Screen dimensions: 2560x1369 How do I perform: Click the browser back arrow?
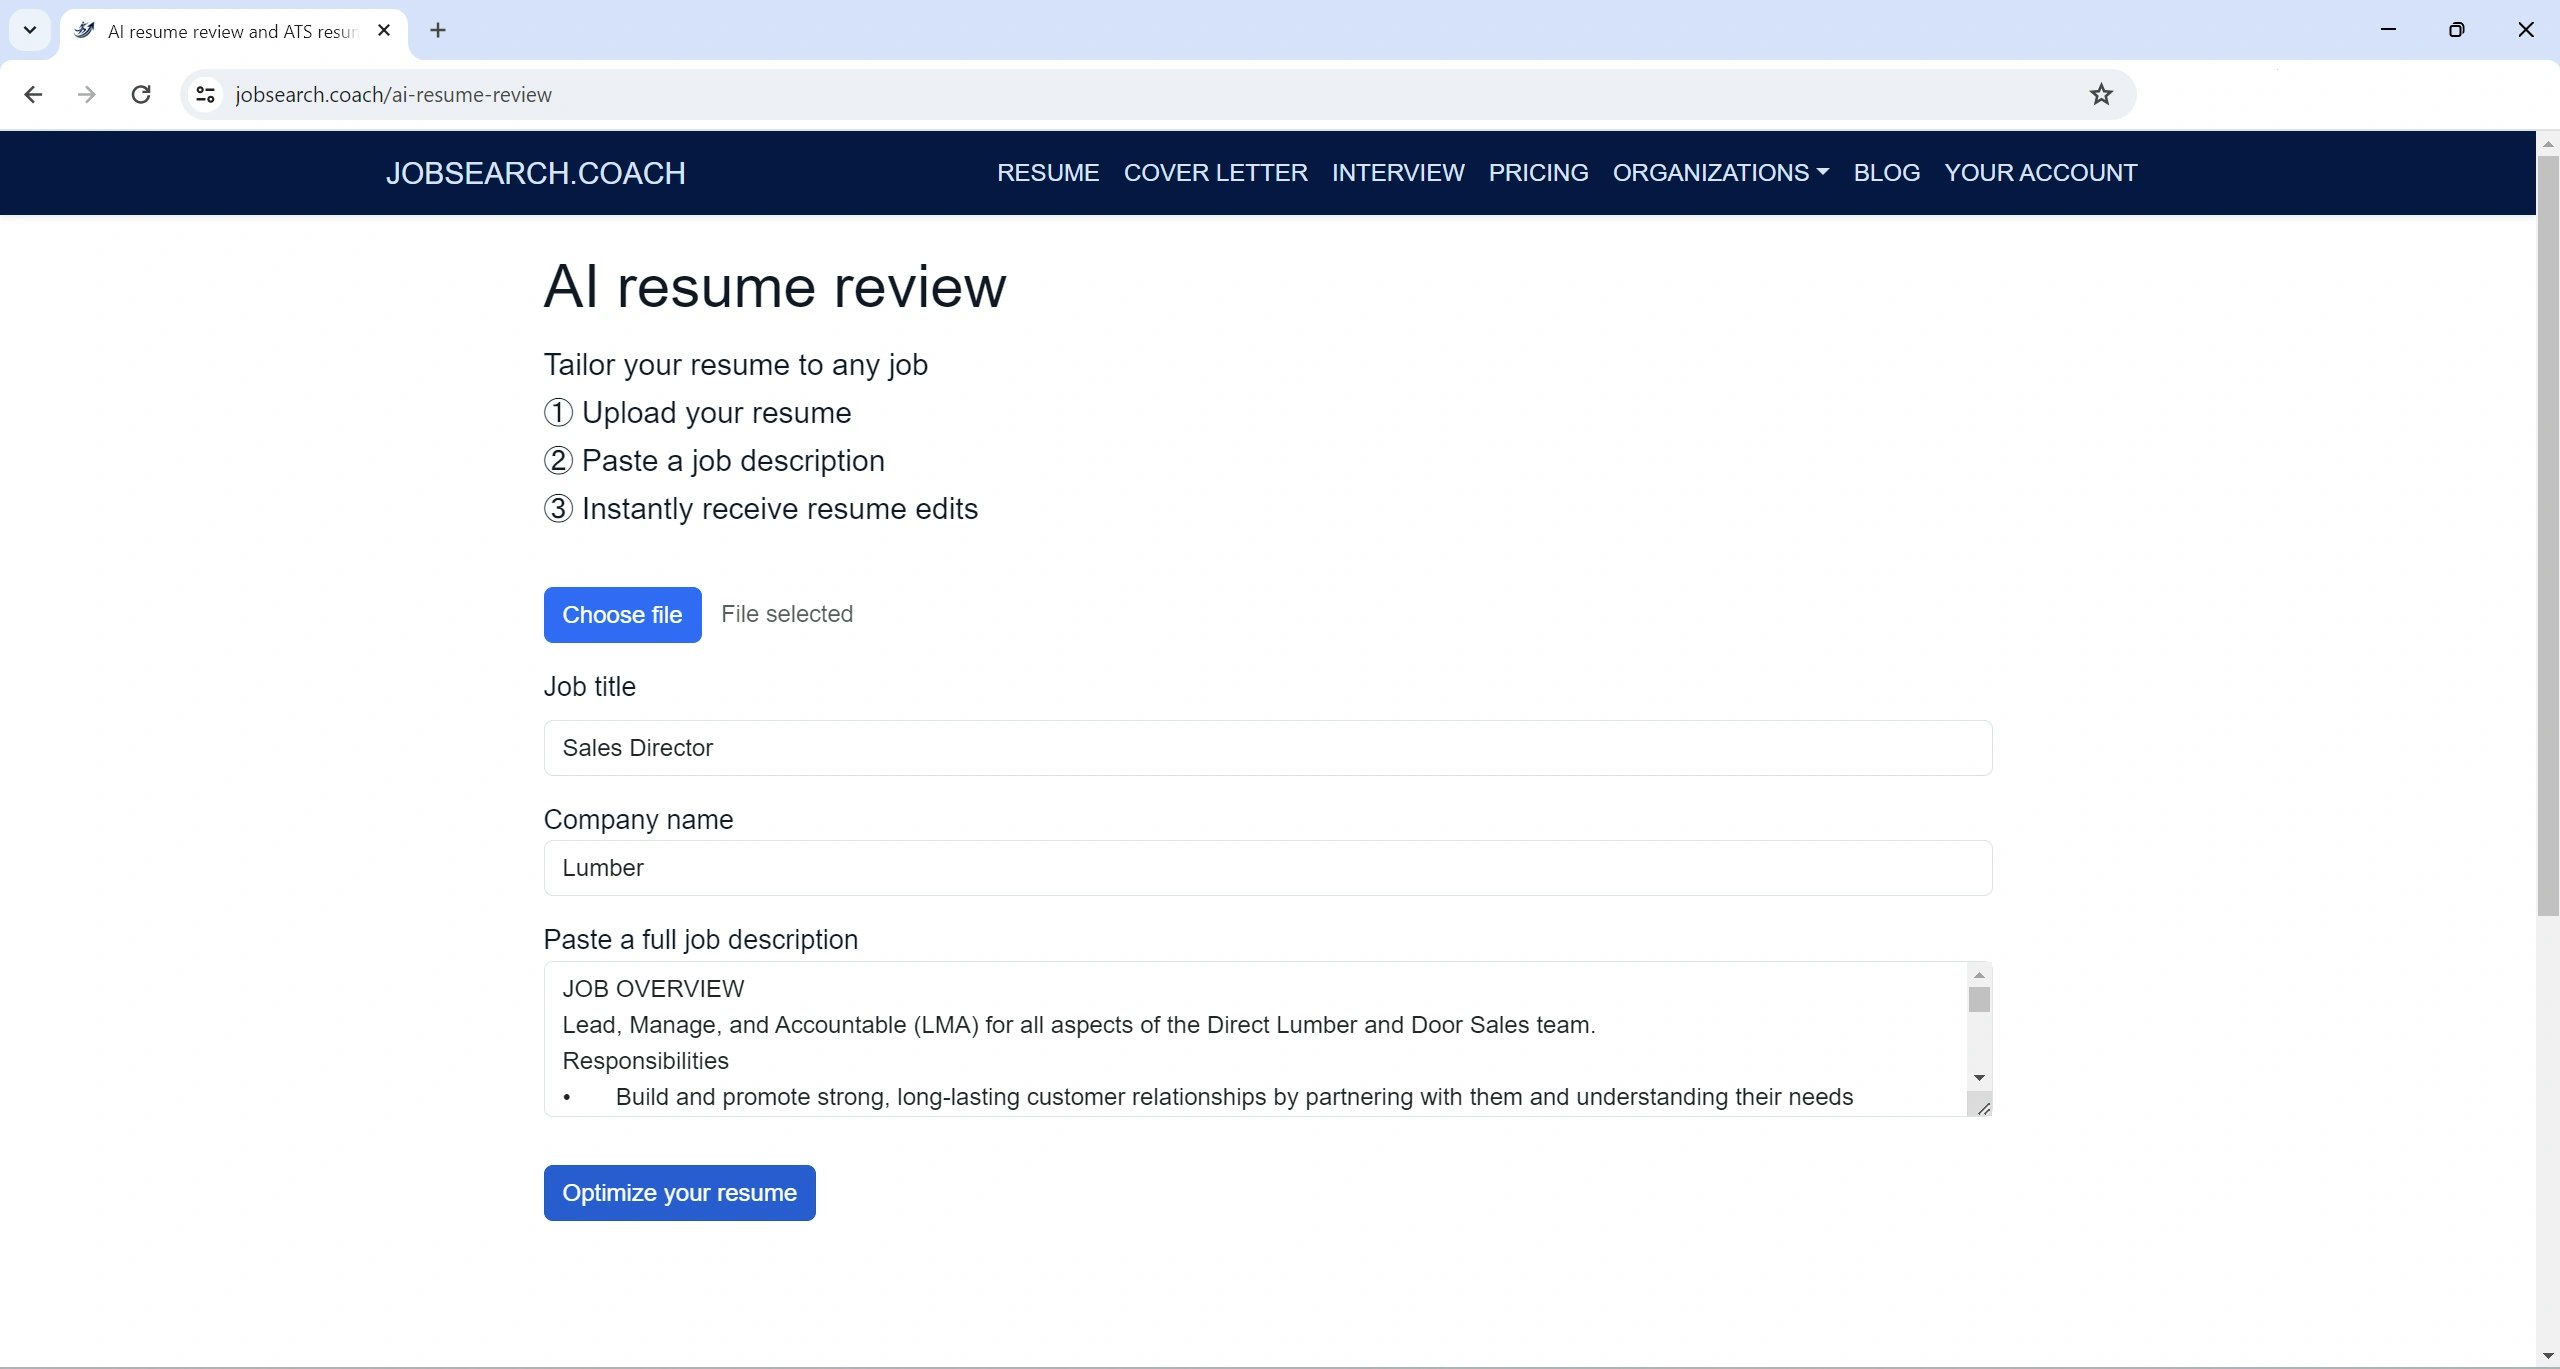[x=33, y=94]
